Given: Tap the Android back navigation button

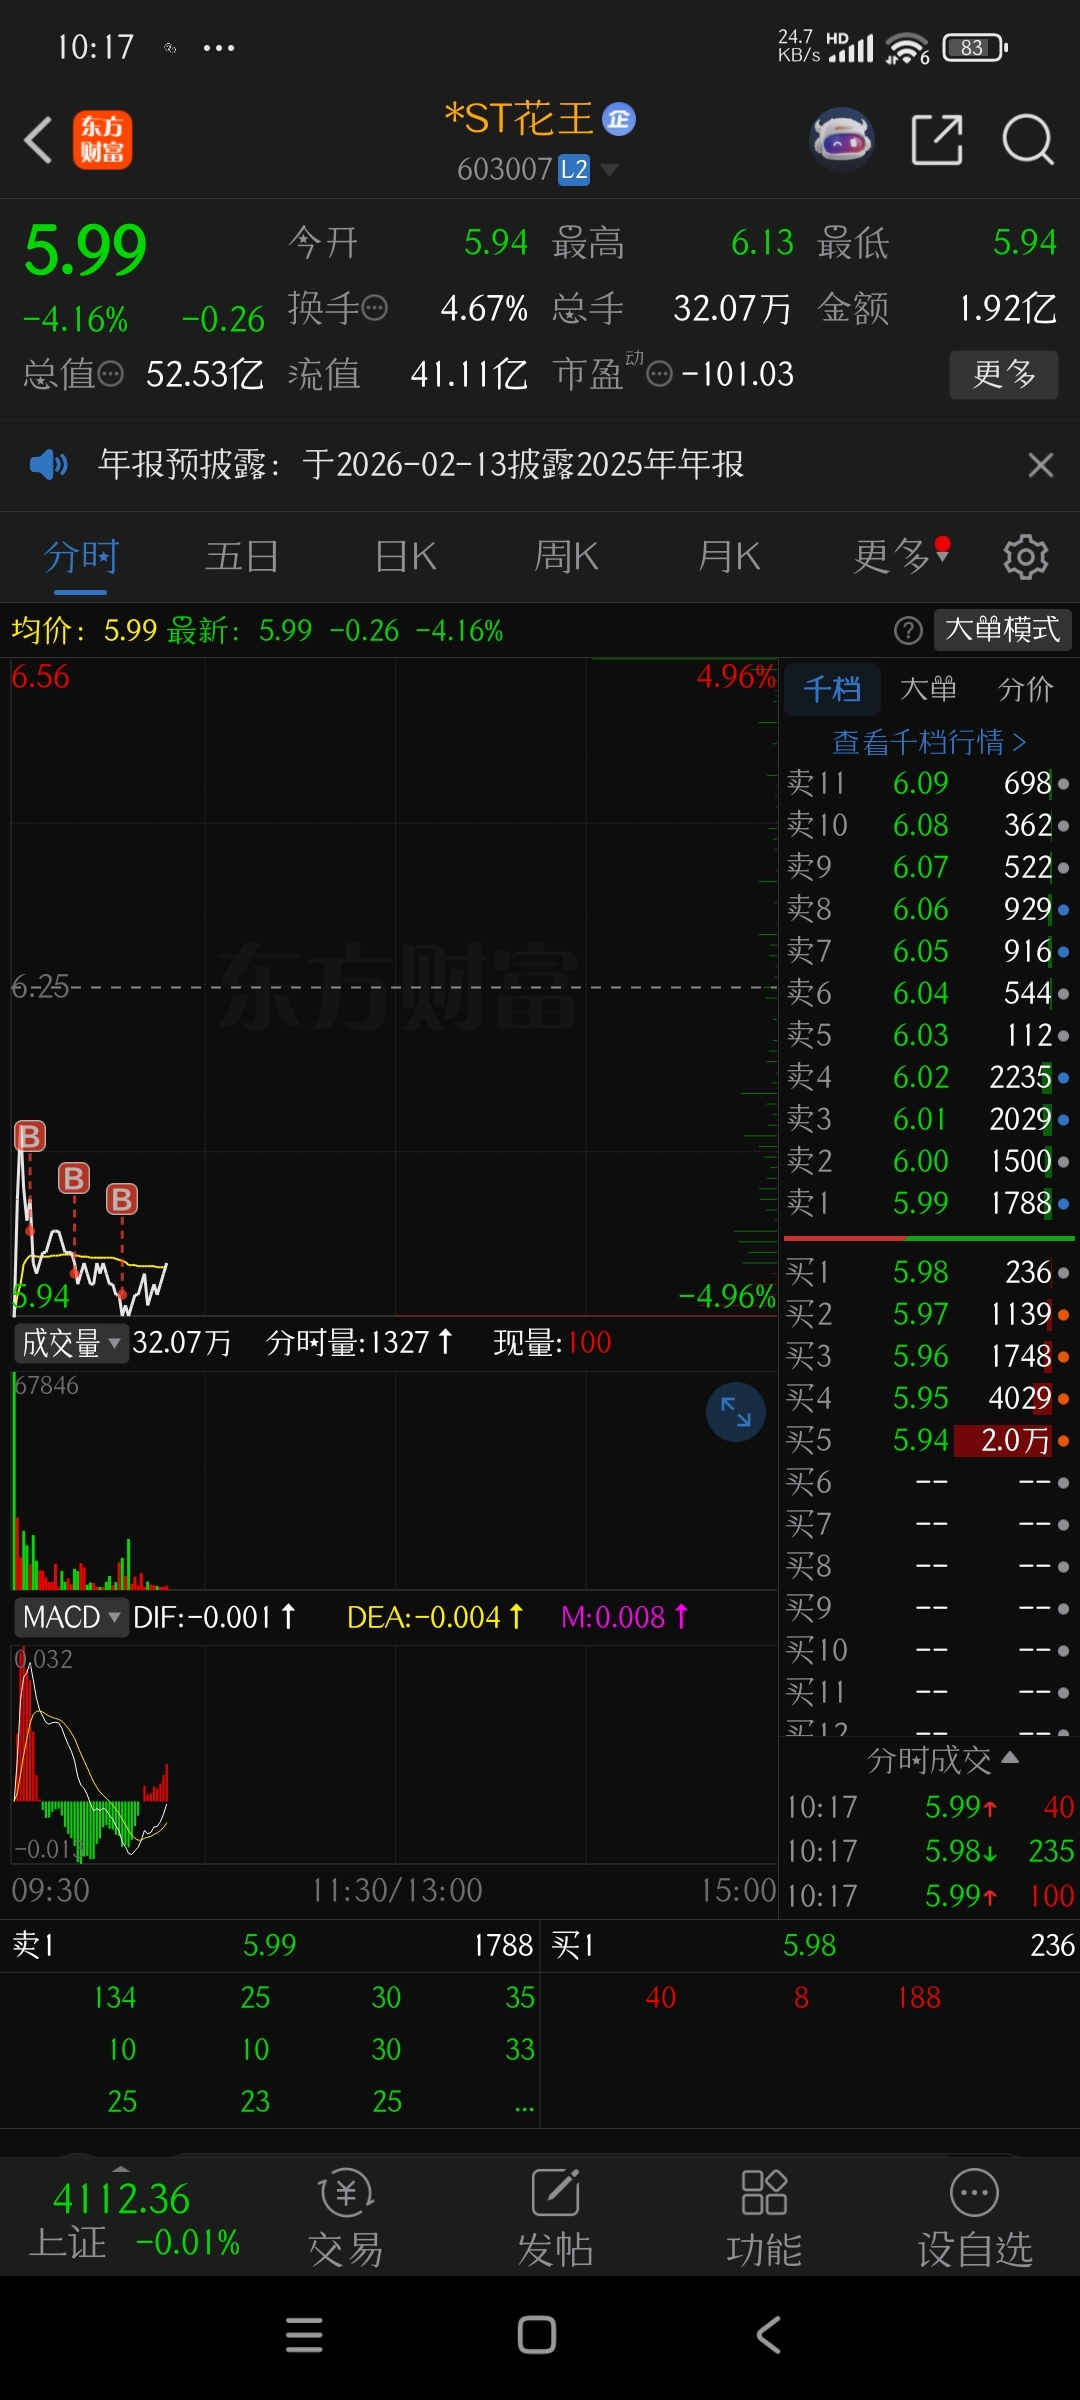Looking at the screenshot, I should [x=768, y=2335].
